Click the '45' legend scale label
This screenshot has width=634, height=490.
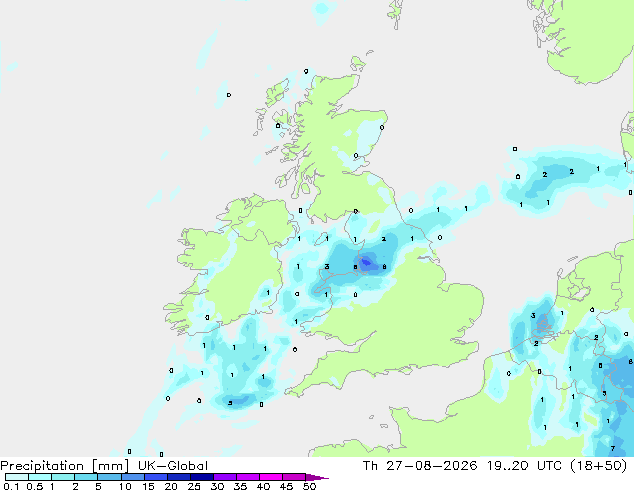286,486
